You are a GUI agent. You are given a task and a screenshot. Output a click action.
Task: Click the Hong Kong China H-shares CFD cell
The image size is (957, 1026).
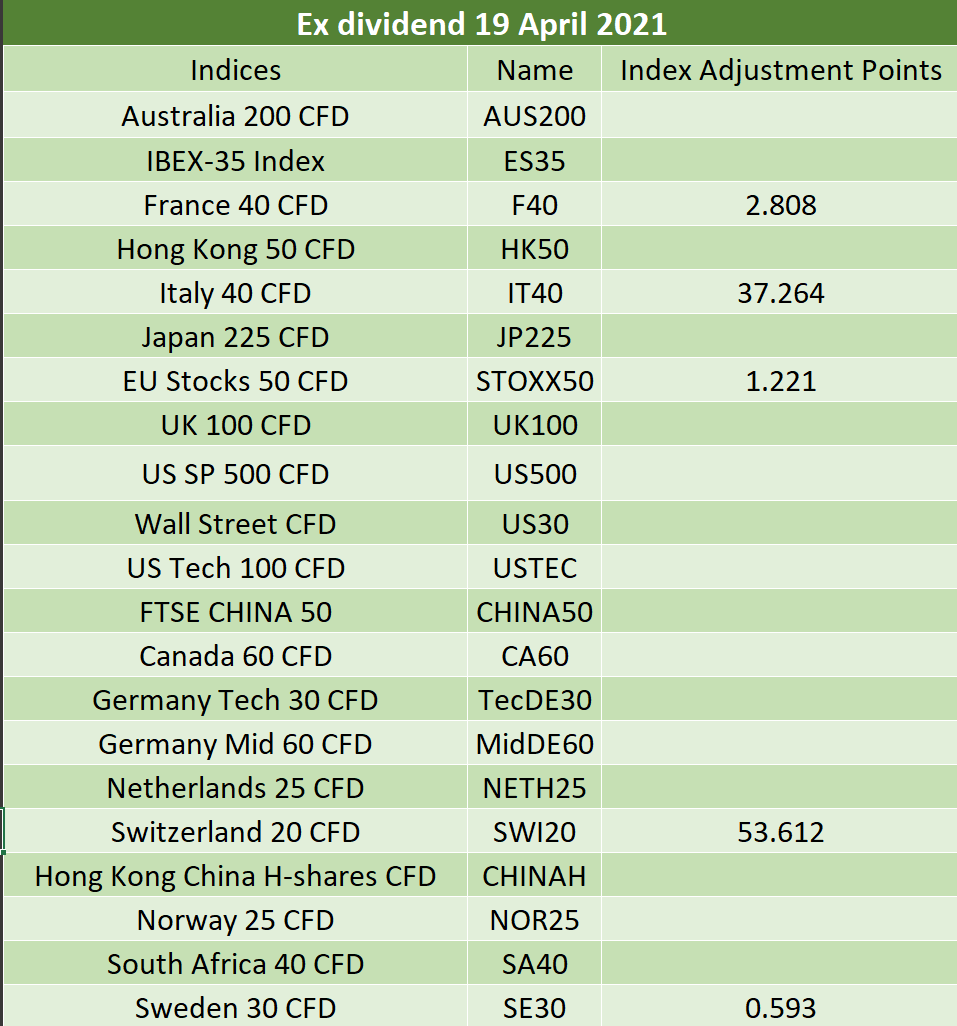click(235, 875)
